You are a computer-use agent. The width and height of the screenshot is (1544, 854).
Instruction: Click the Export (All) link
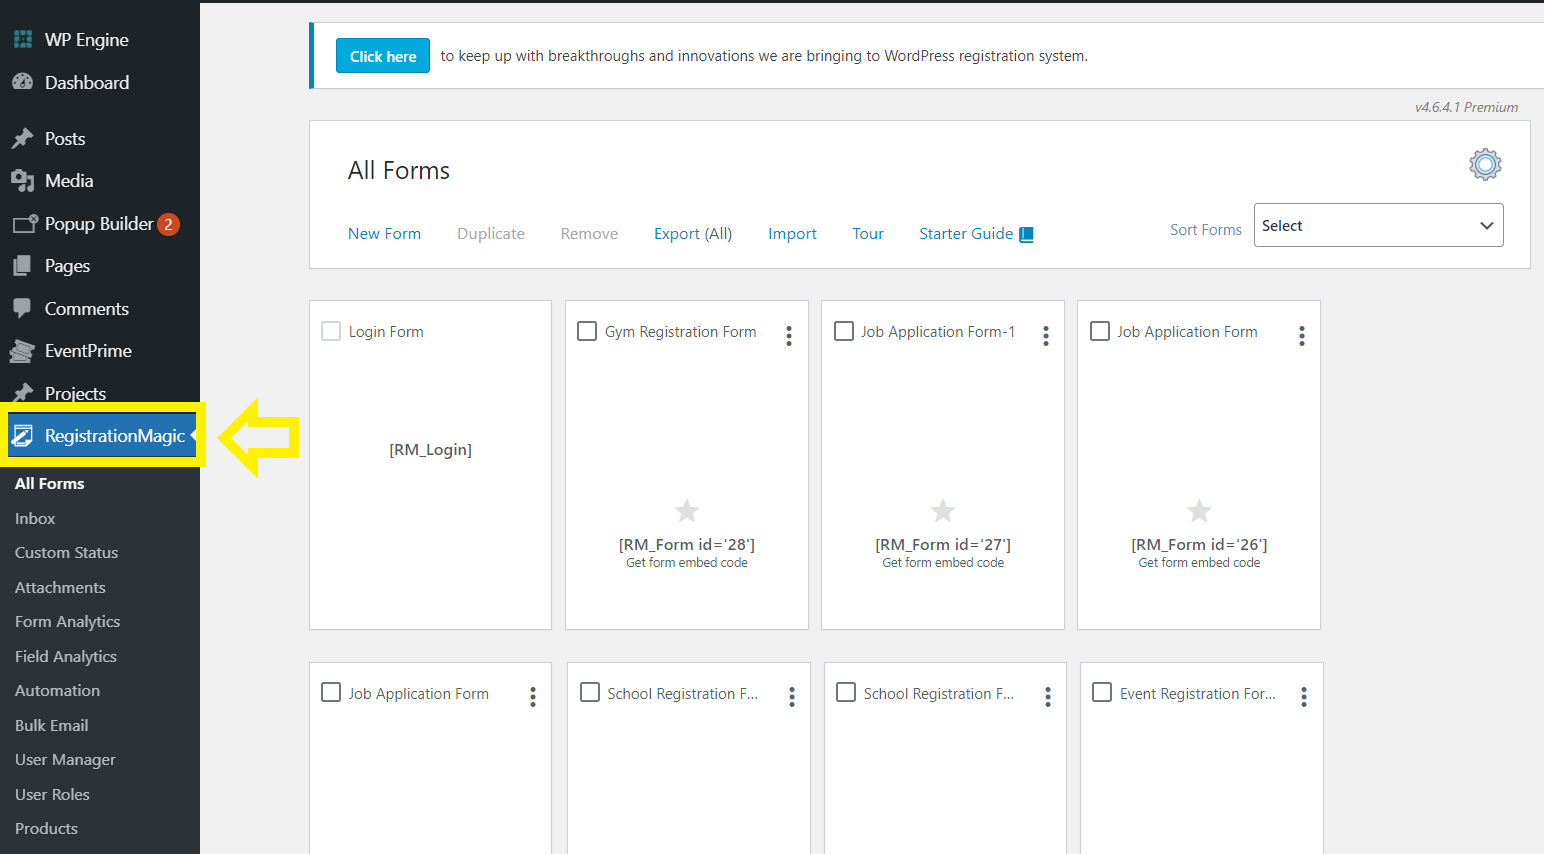coord(693,233)
